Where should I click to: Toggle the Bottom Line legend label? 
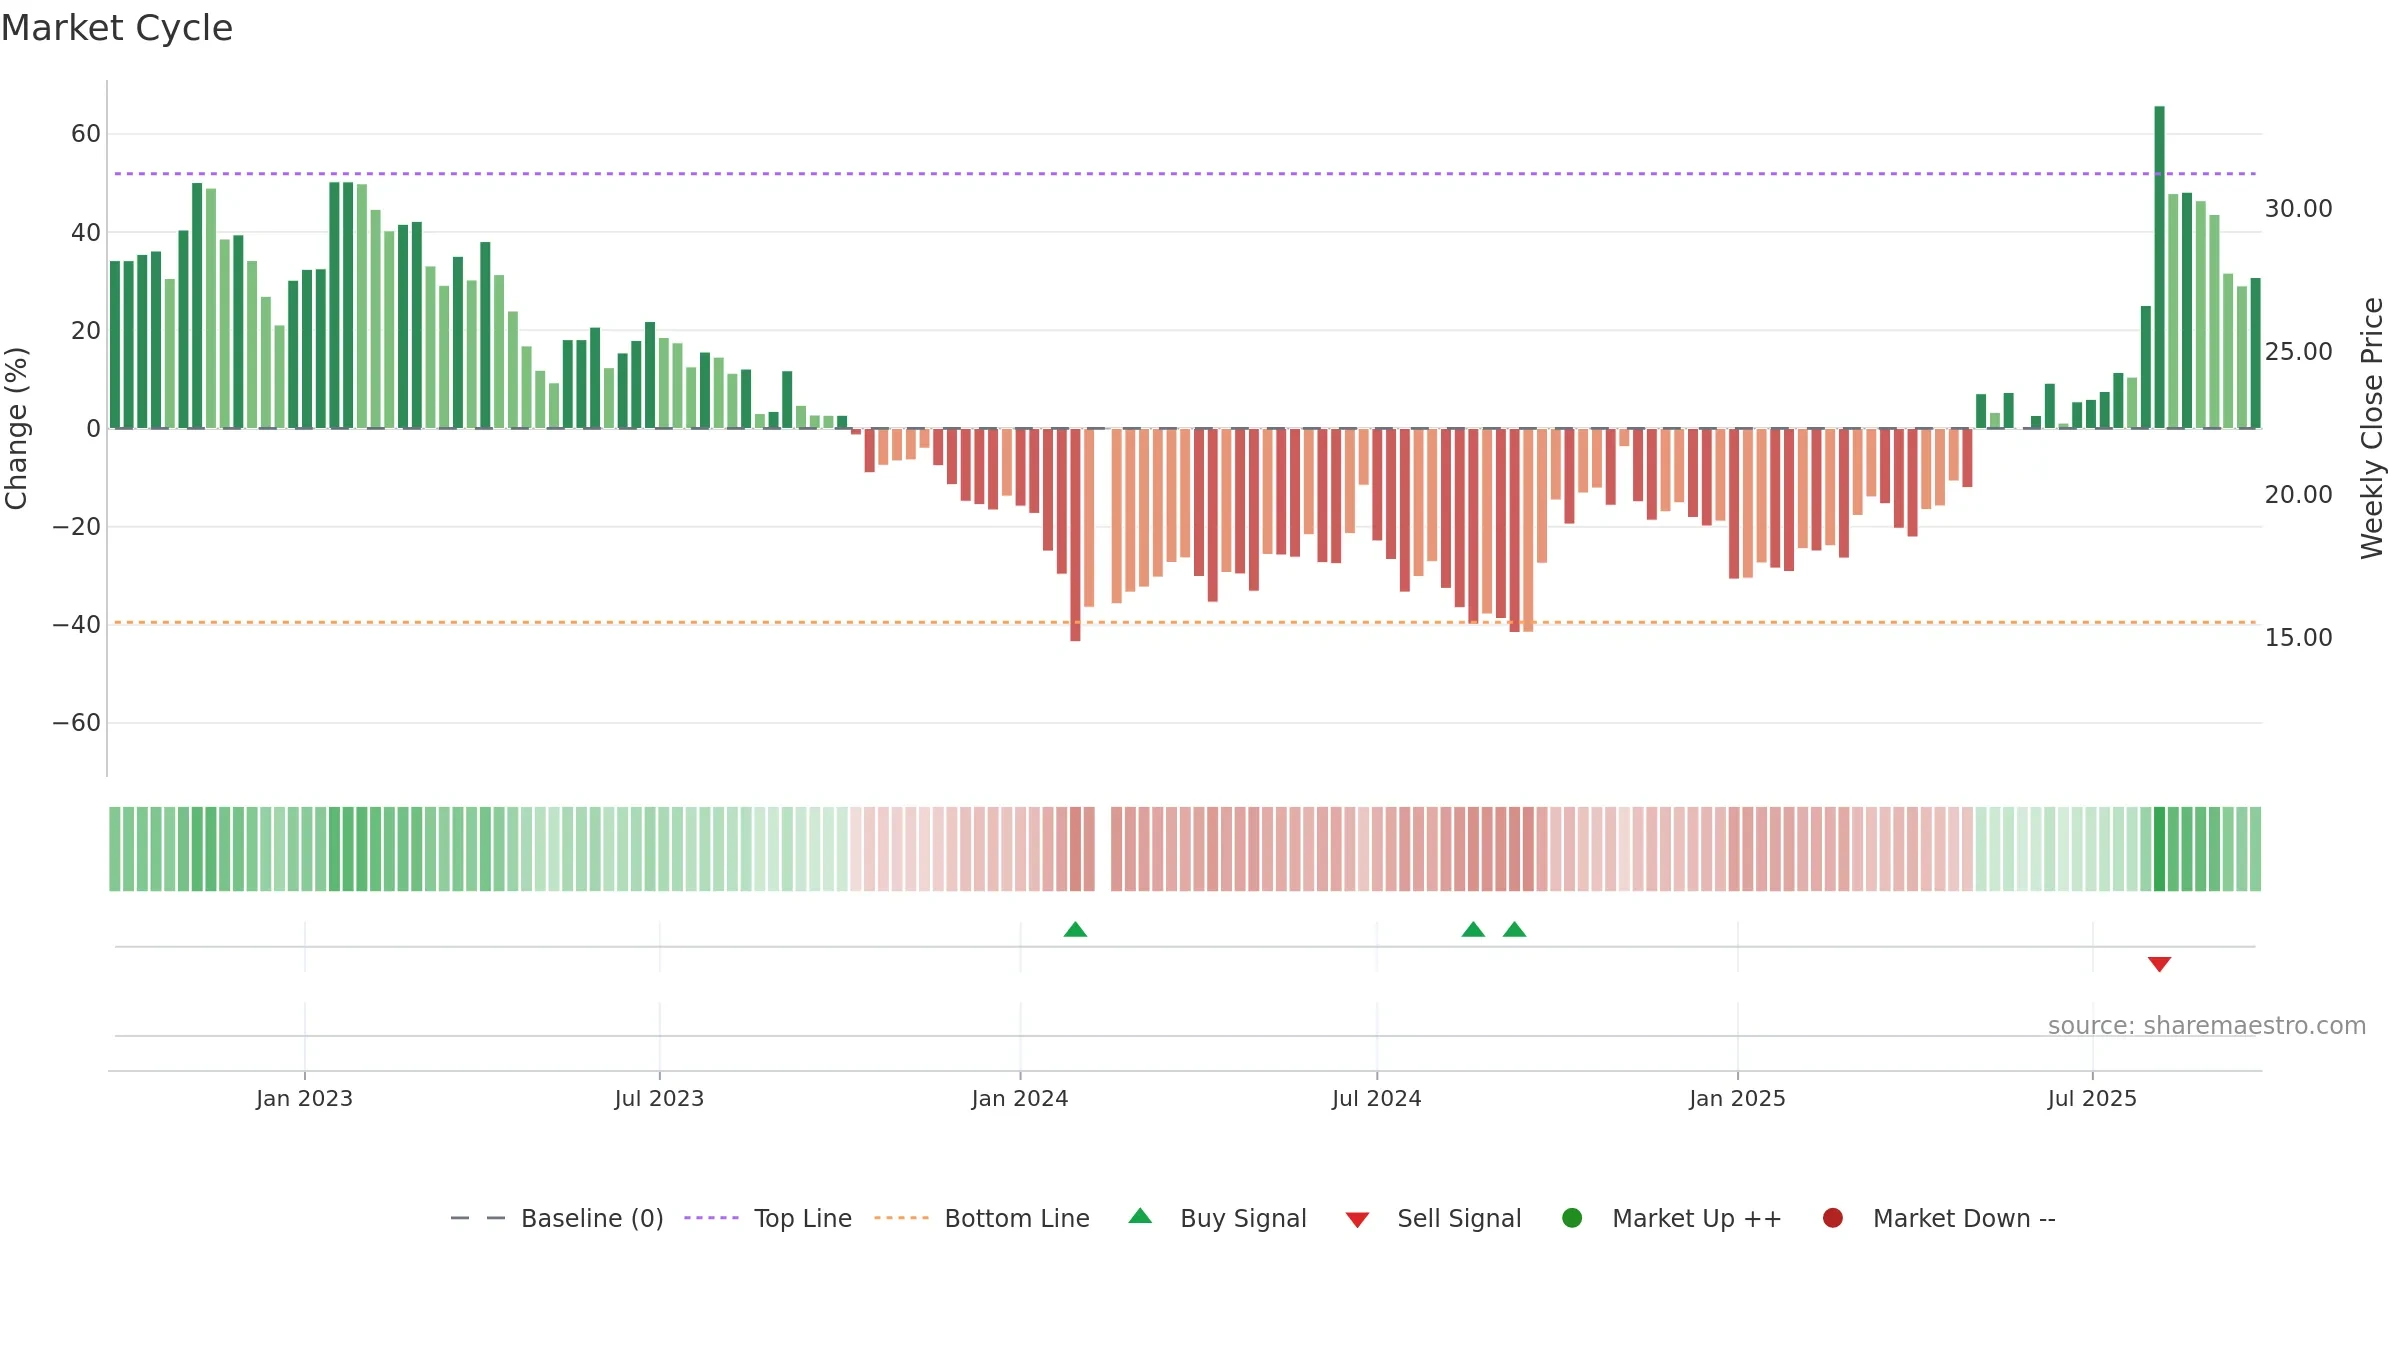pyautogui.click(x=1017, y=1218)
